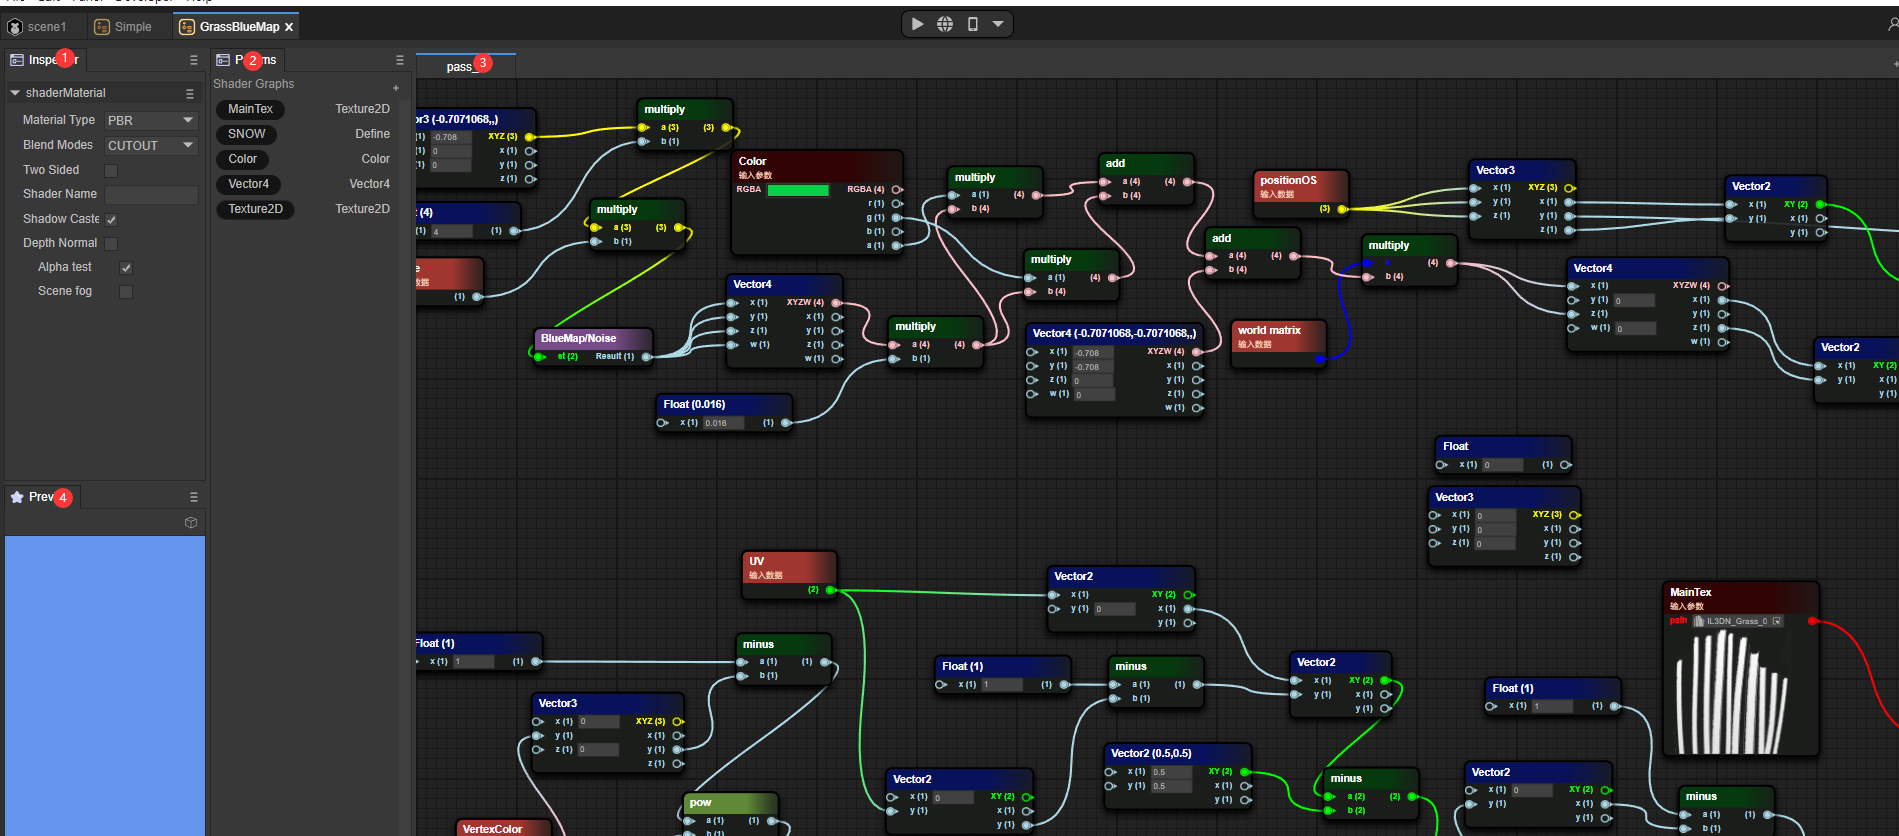Toggle the Scene fog checkbox
Image resolution: width=1899 pixels, height=836 pixels.
[126, 292]
